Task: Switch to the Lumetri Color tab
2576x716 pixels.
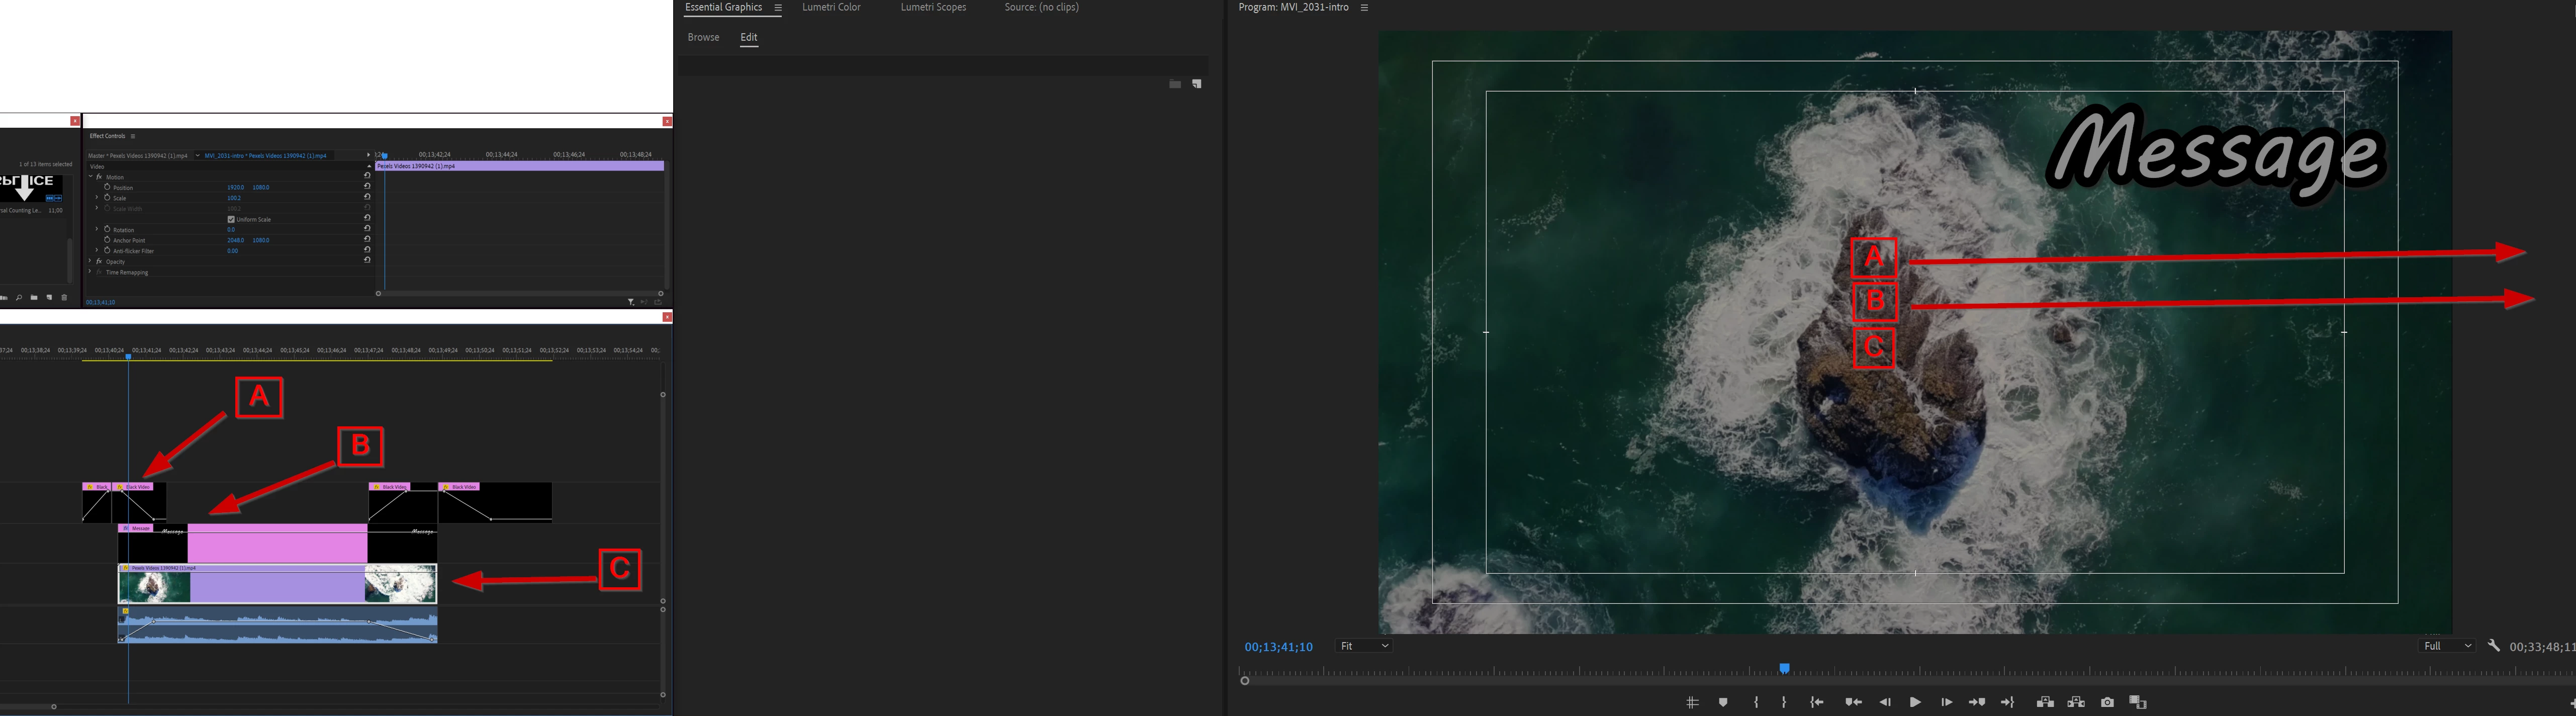Action: [830, 7]
